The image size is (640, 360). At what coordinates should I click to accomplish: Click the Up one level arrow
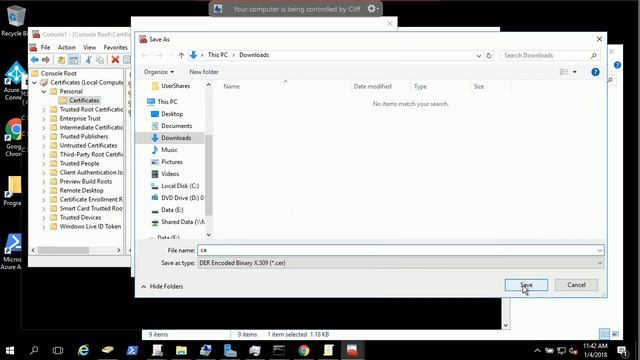click(181, 56)
